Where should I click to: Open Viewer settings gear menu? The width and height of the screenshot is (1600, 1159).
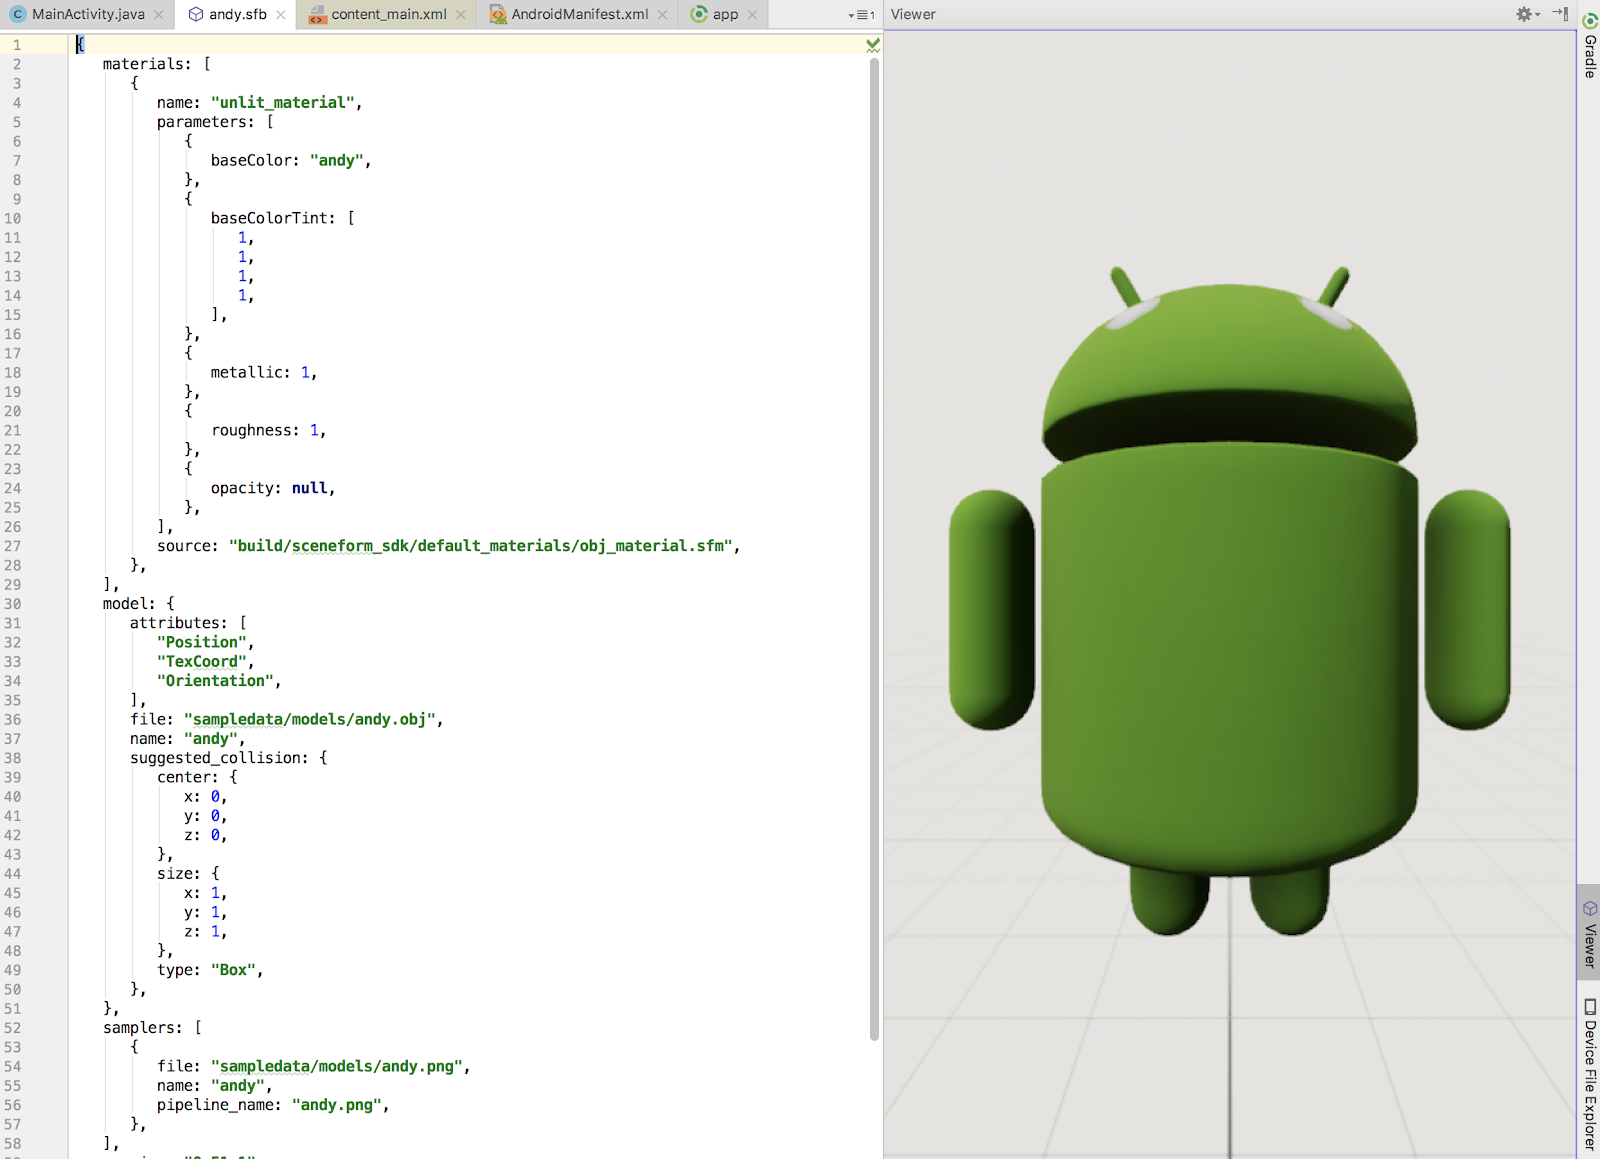pyautogui.click(x=1527, y=14)
